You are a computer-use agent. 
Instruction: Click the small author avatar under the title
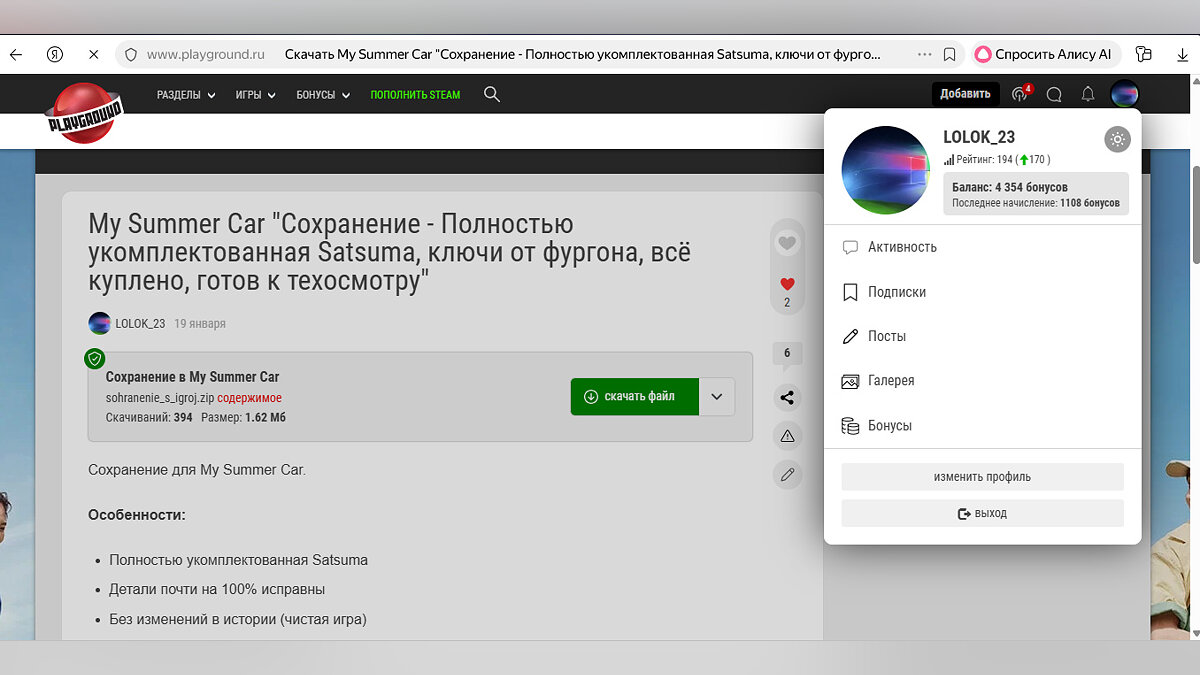100,323
